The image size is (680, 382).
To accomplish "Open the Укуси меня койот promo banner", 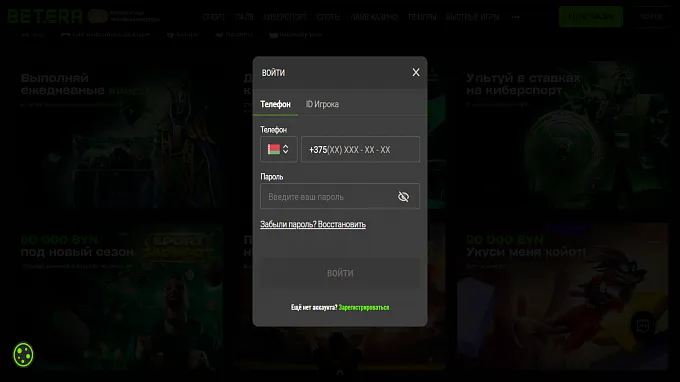I will coord(562,296).
